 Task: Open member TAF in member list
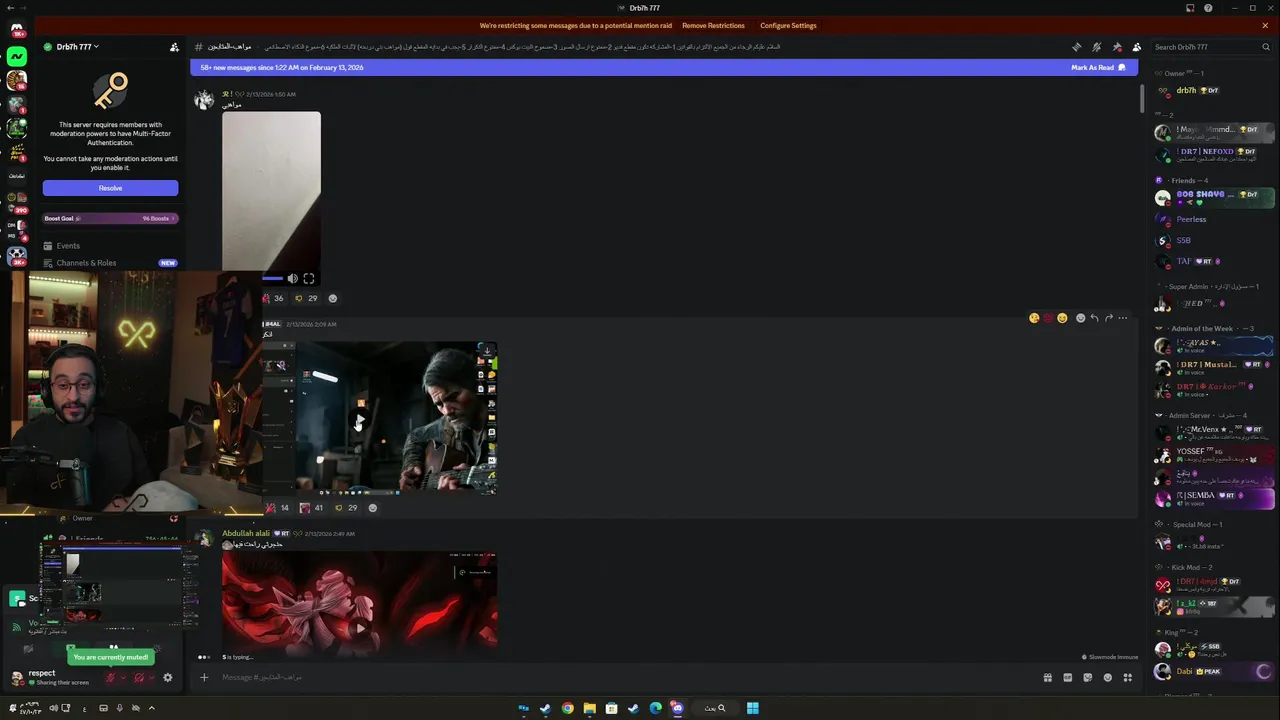pyautogui.click(x=1215, y=261)
